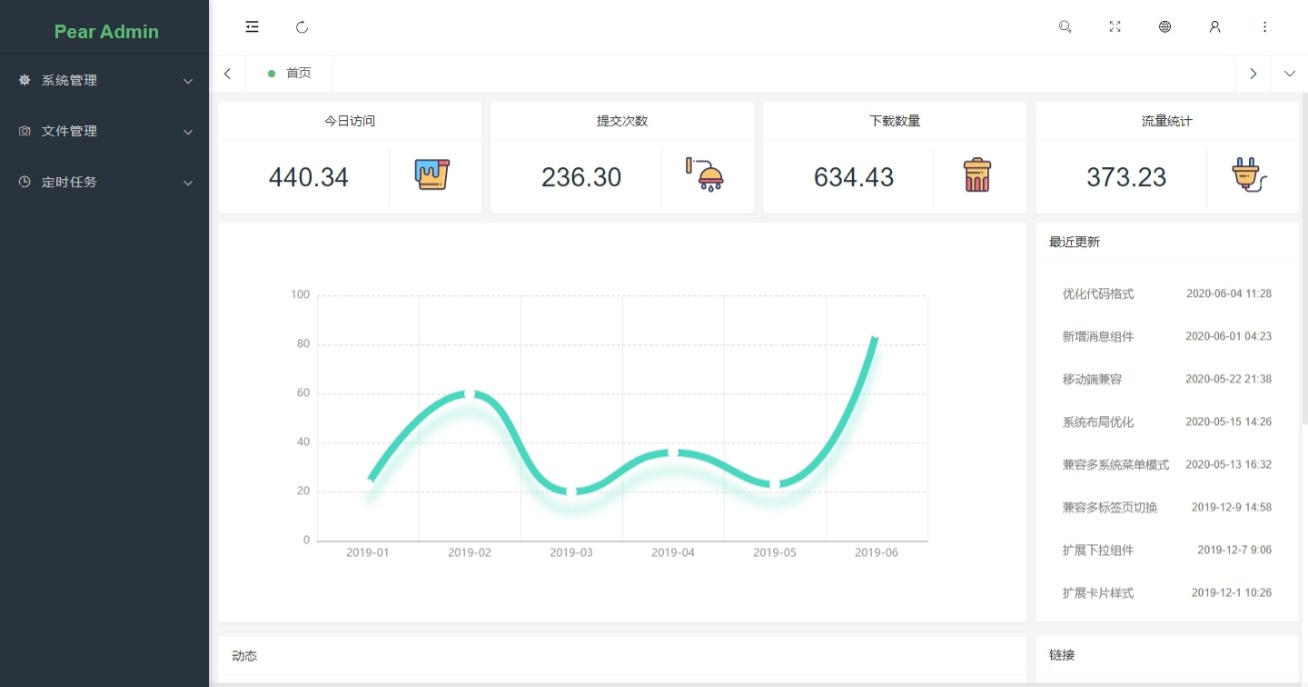The width and height of the screenshot is (1308, 687).
Task: Open the tab options dropdown chevron
Action: pyautogui.click(x=1289, y=73)
